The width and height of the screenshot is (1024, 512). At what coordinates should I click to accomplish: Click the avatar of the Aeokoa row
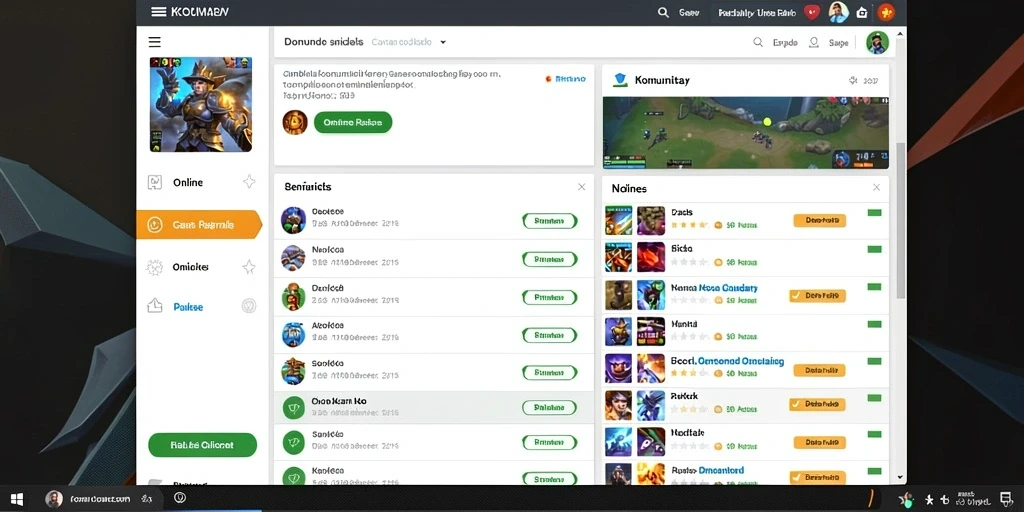click(x=293, y=334)
